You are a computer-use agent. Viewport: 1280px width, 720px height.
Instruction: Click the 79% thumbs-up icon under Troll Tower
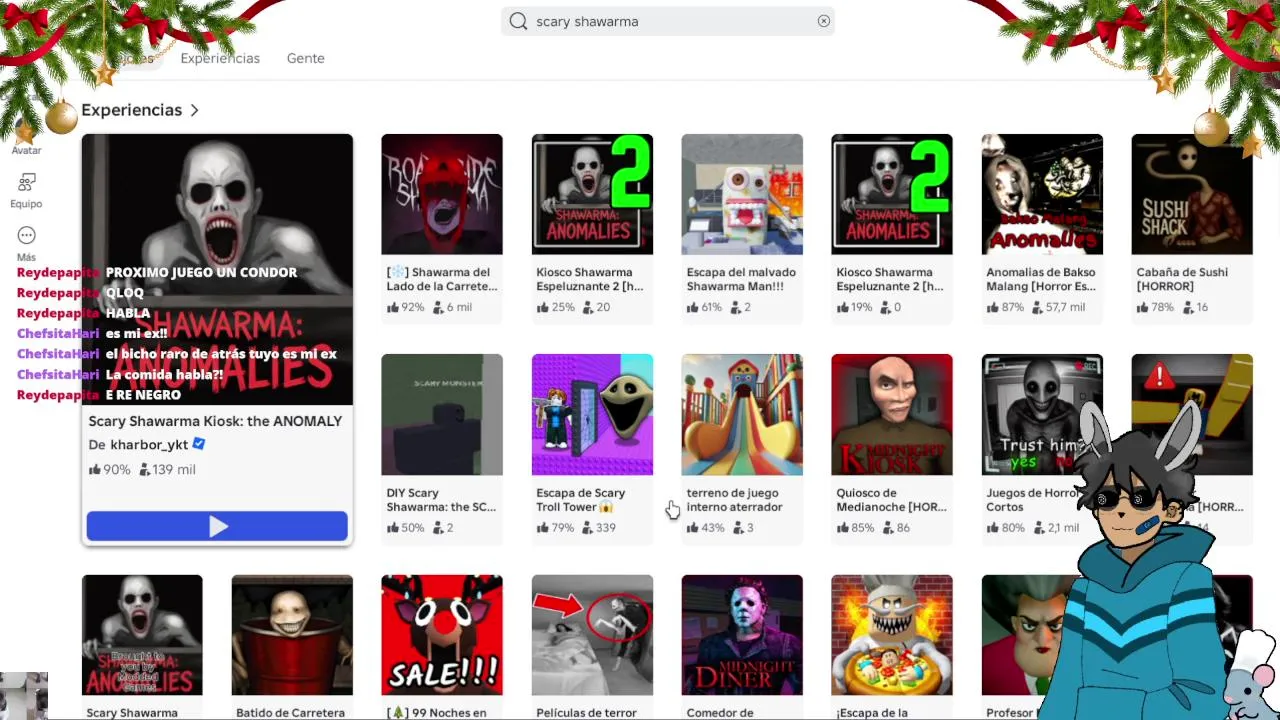click(x=542, y=527)
